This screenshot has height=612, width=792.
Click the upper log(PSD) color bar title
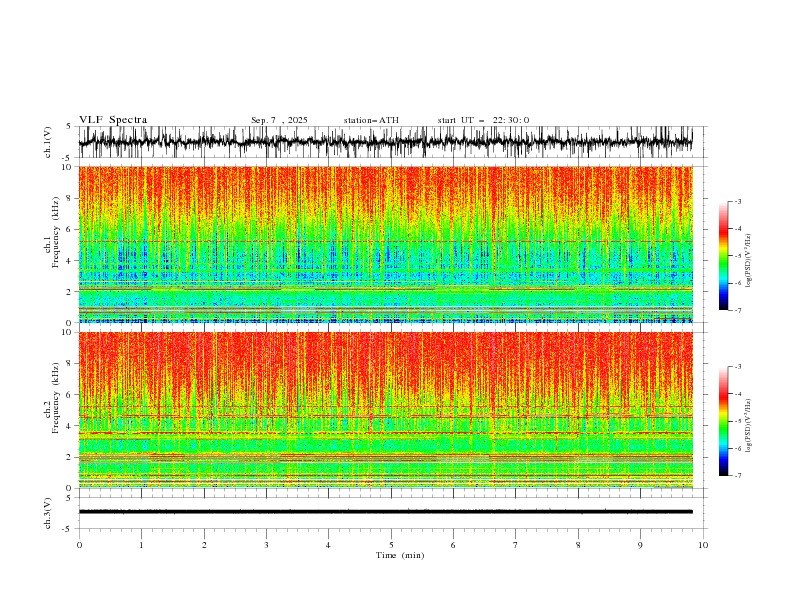tap(749, 261)
